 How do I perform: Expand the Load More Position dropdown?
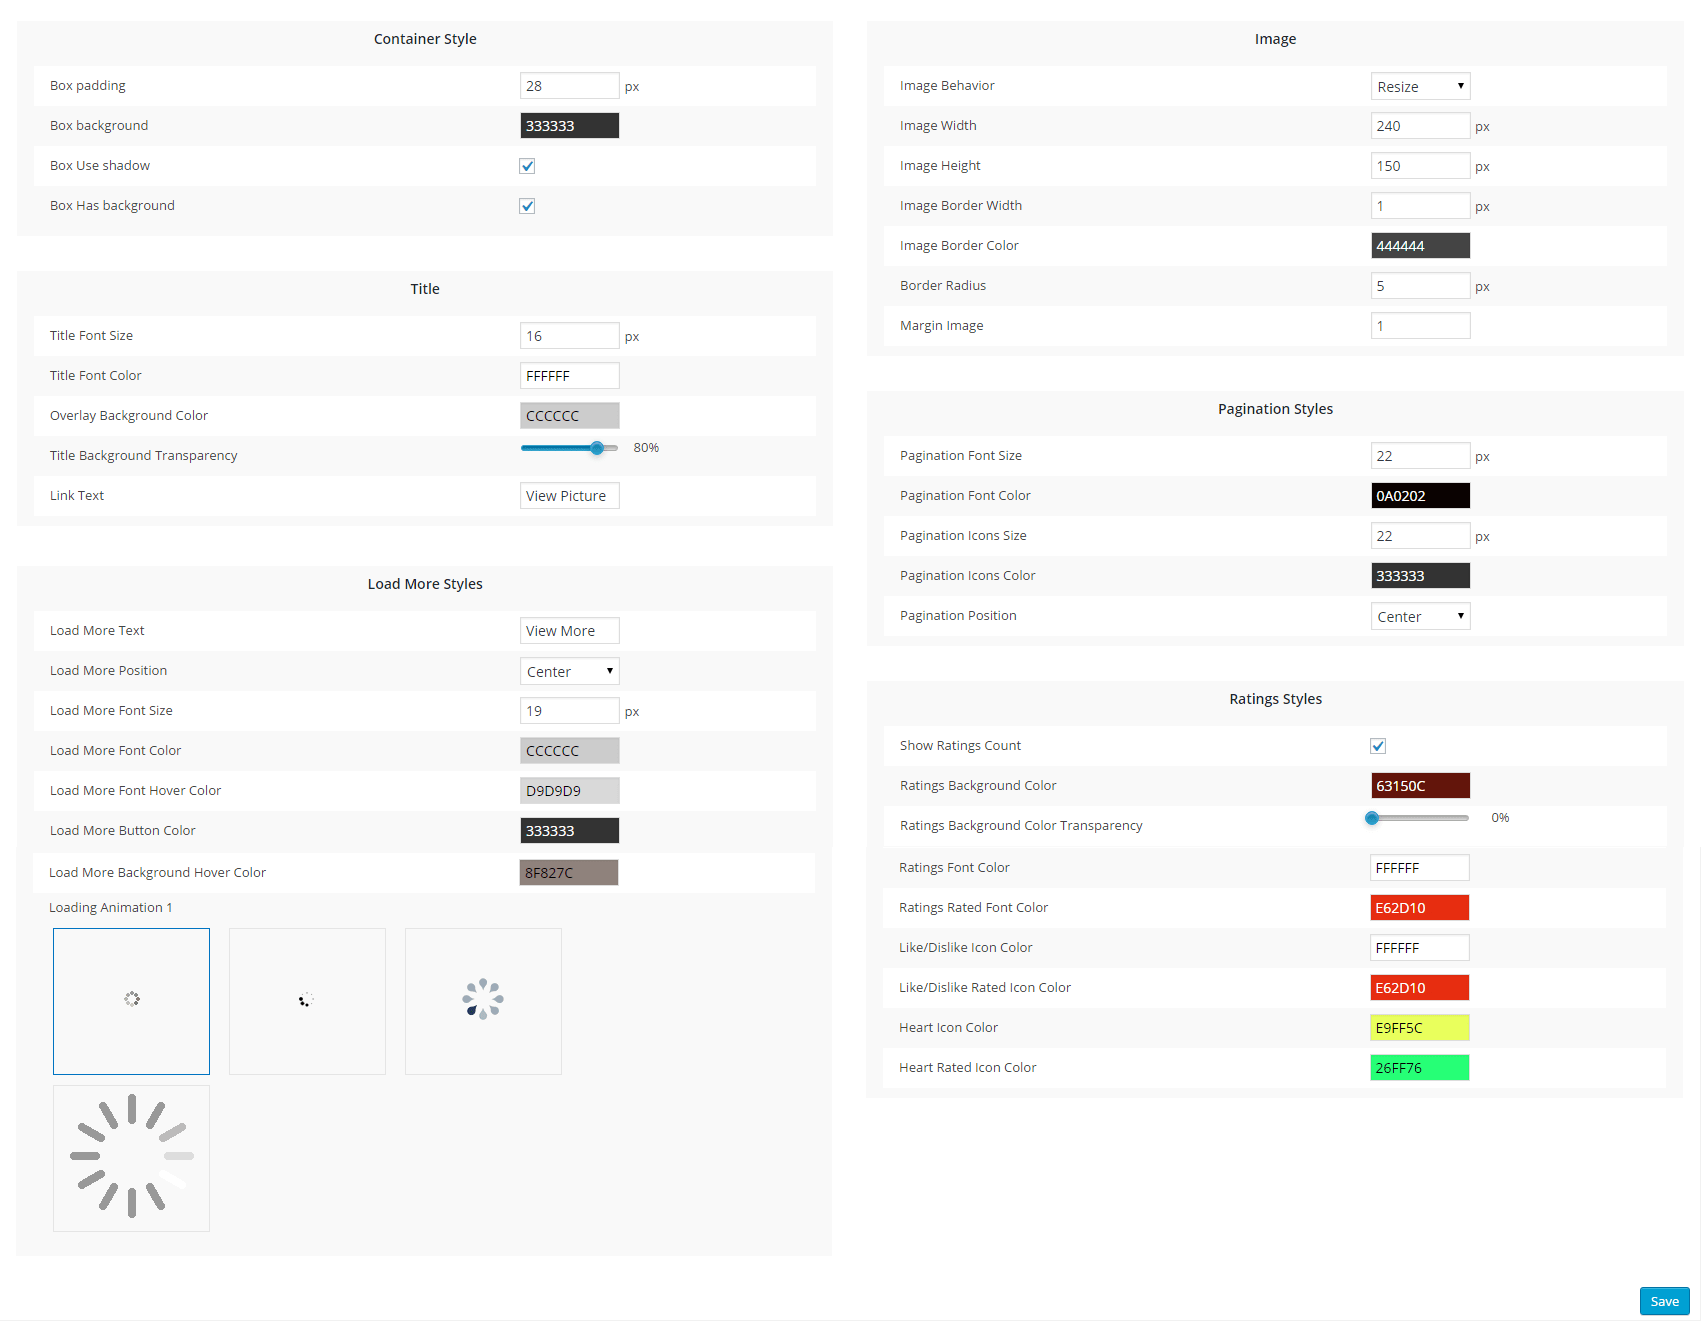pos(569,671)
